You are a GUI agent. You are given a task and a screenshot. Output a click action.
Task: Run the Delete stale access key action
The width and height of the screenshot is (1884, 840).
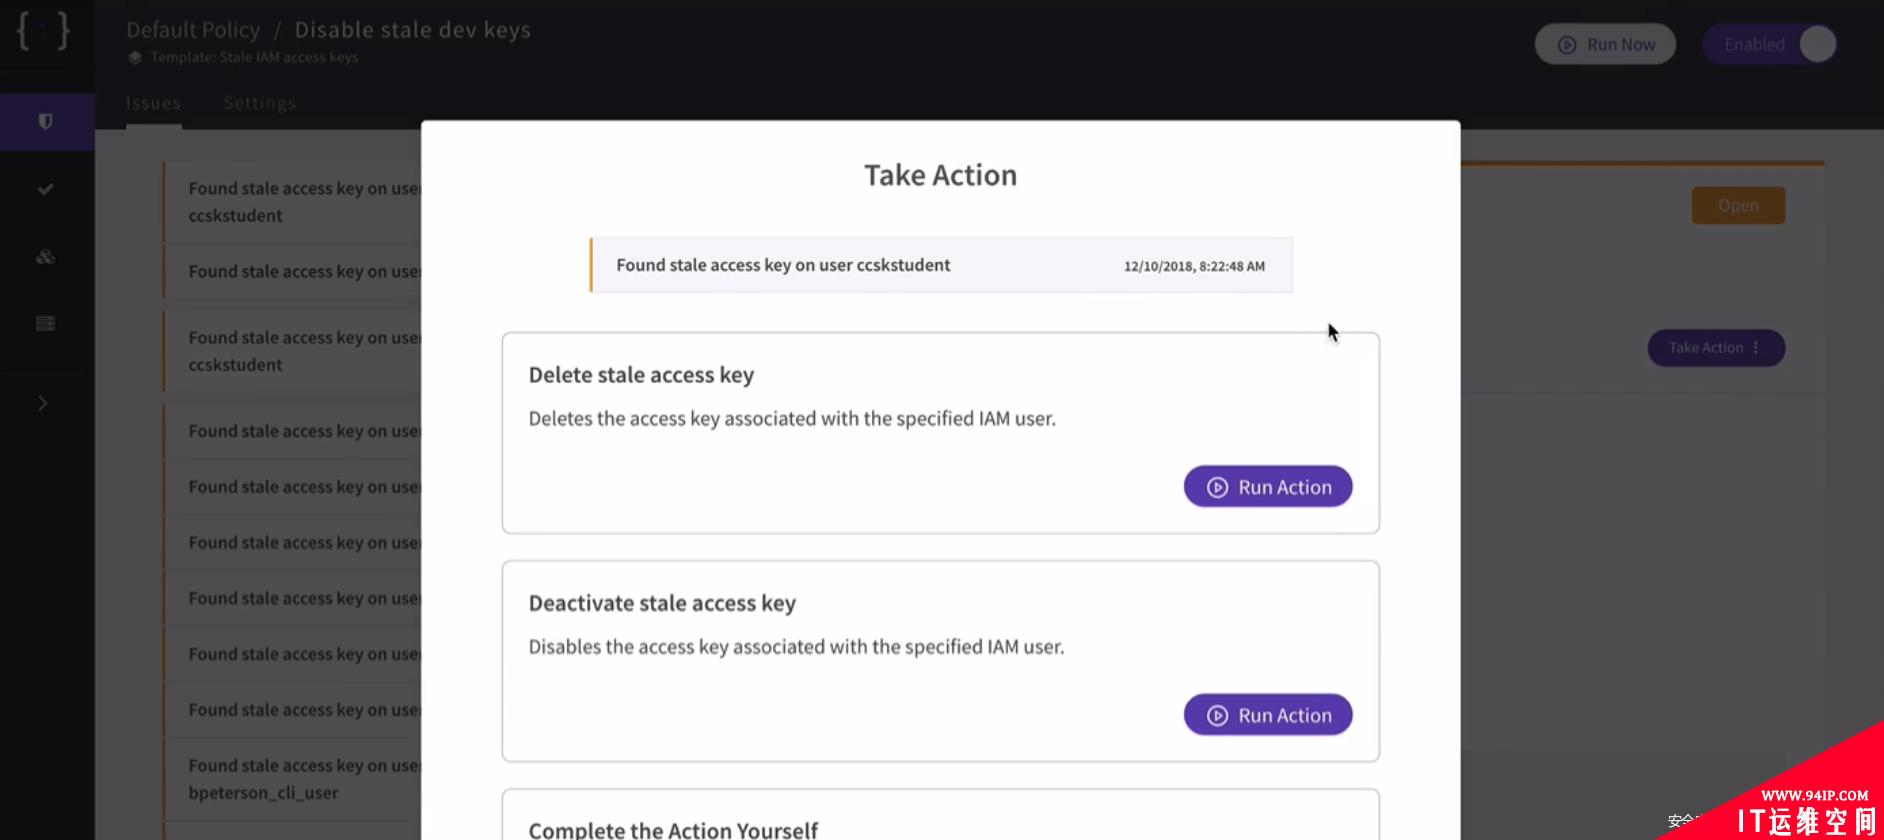1268,487
